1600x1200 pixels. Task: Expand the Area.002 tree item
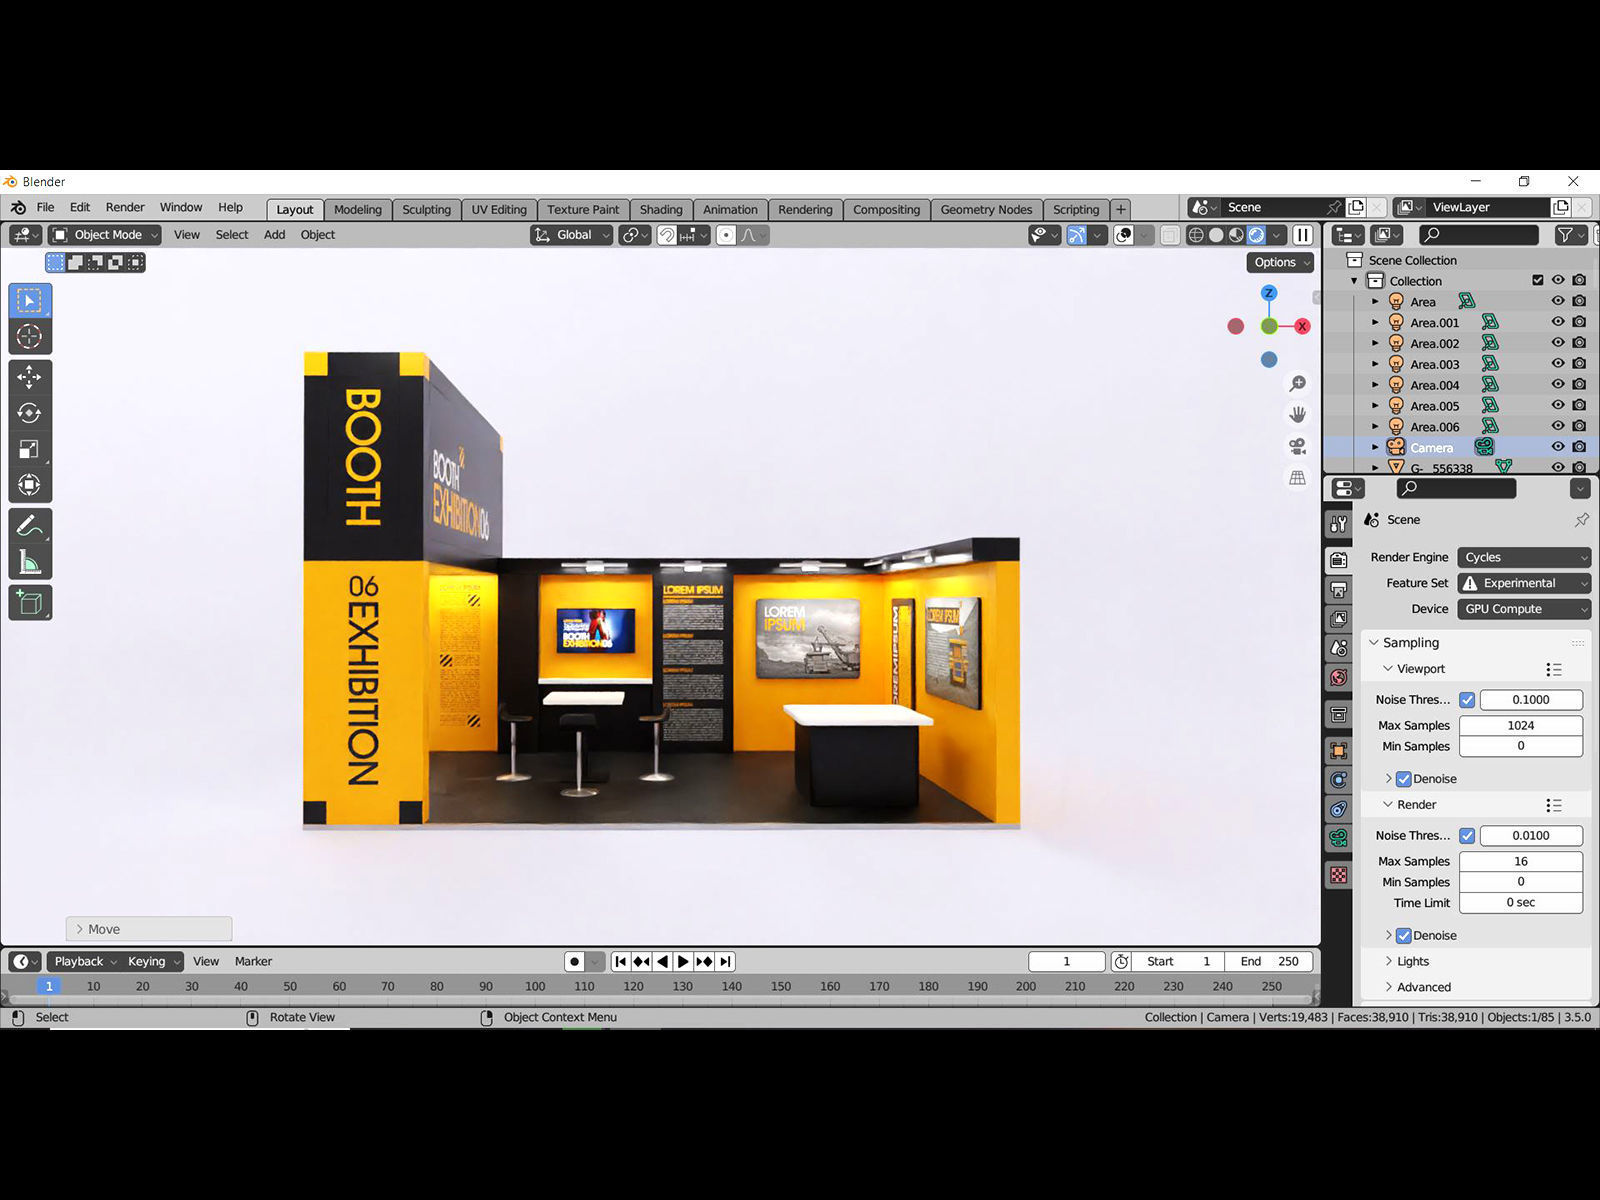tap(1375, 343)
